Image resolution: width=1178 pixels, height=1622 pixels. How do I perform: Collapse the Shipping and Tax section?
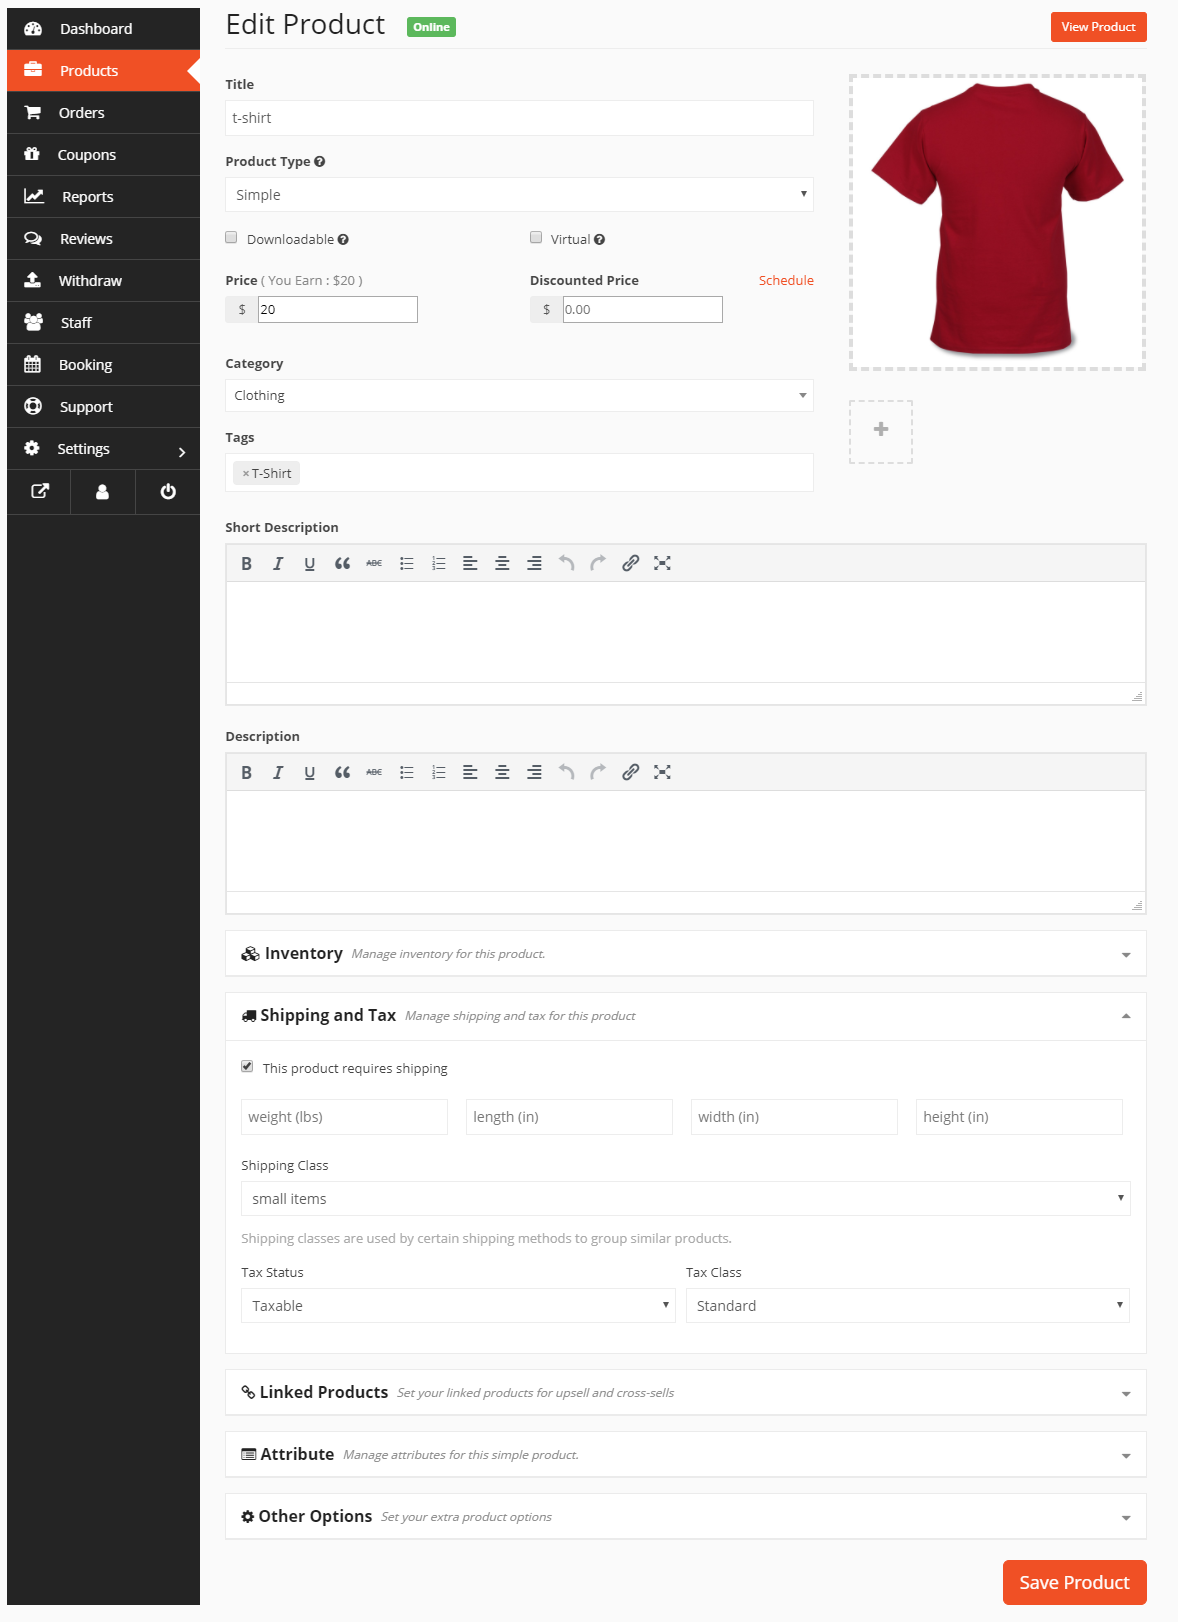[x=686, y=1016]
